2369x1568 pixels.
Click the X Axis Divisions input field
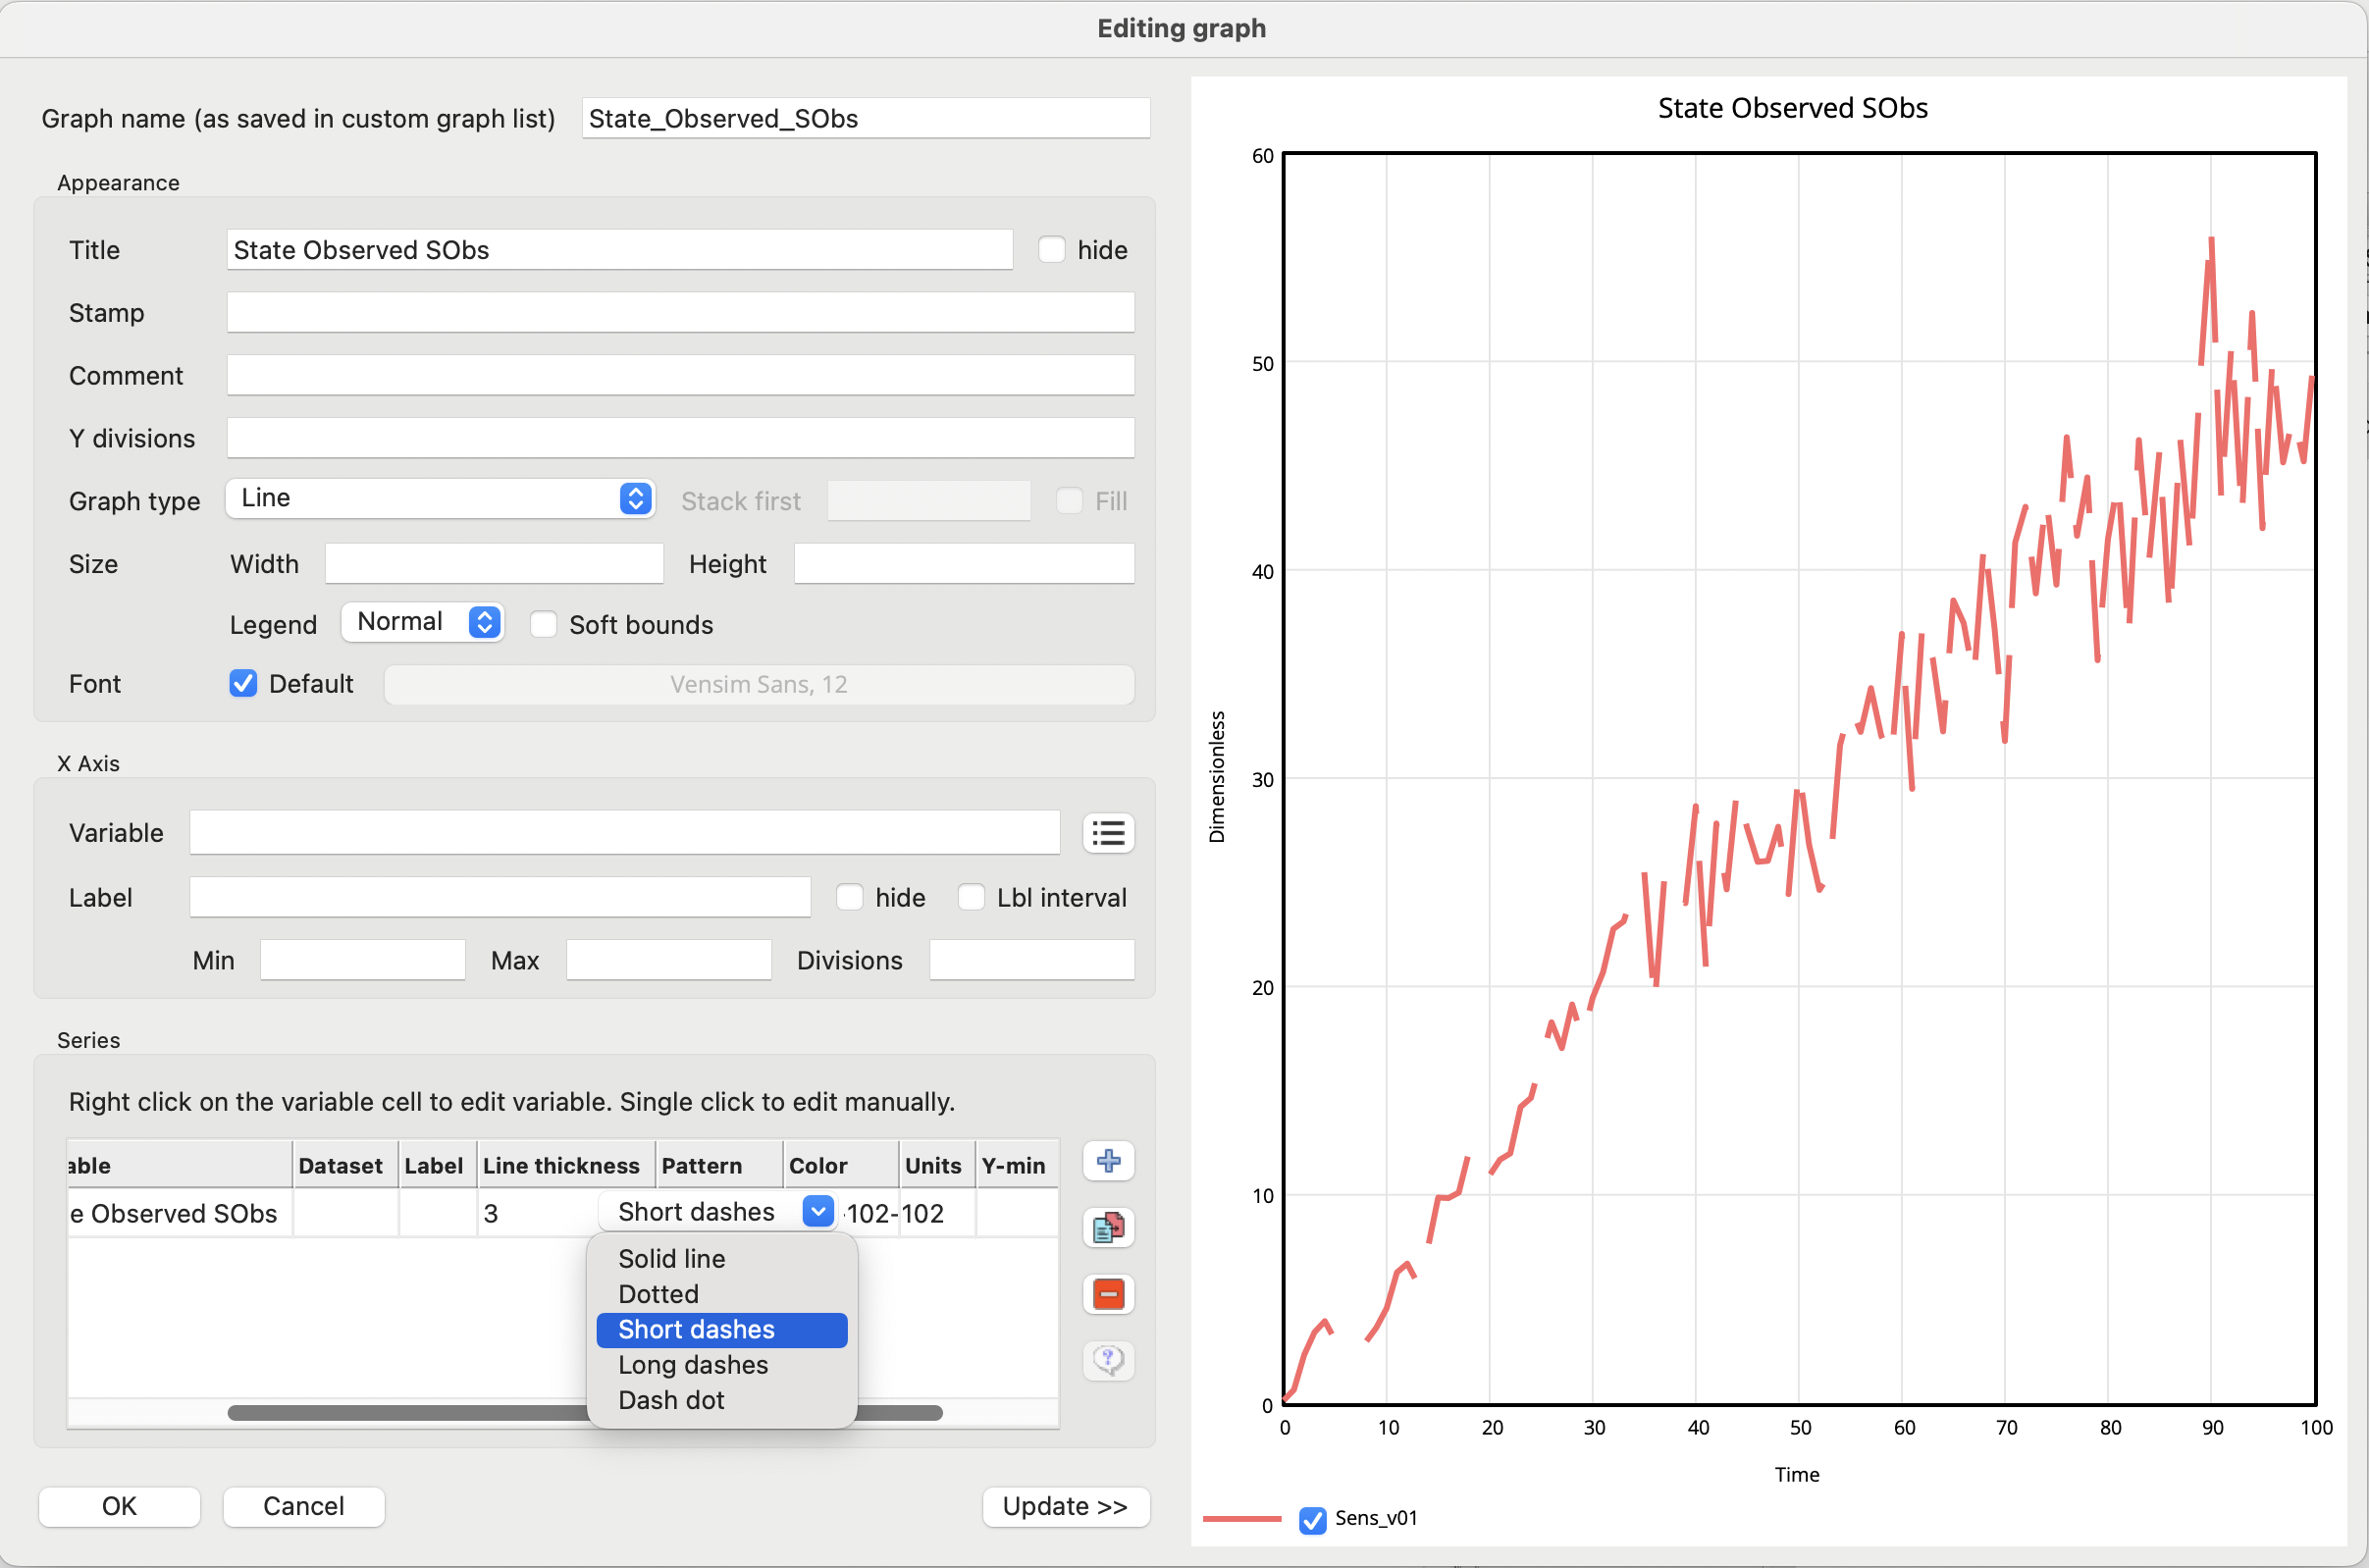click(x=1031, y=960)
